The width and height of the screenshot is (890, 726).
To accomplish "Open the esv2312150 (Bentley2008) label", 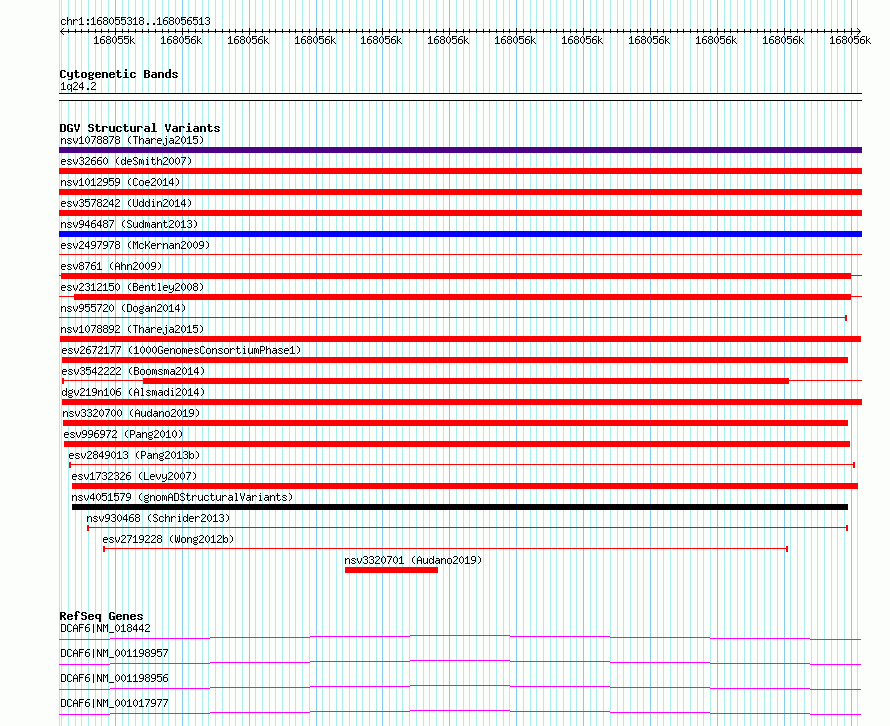I will [x=132, y=287].
